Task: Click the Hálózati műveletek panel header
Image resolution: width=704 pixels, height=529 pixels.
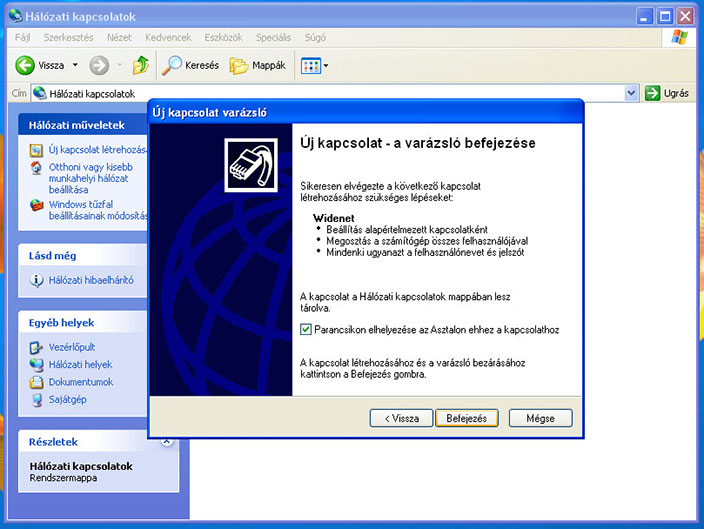Action: coord(83,125)
